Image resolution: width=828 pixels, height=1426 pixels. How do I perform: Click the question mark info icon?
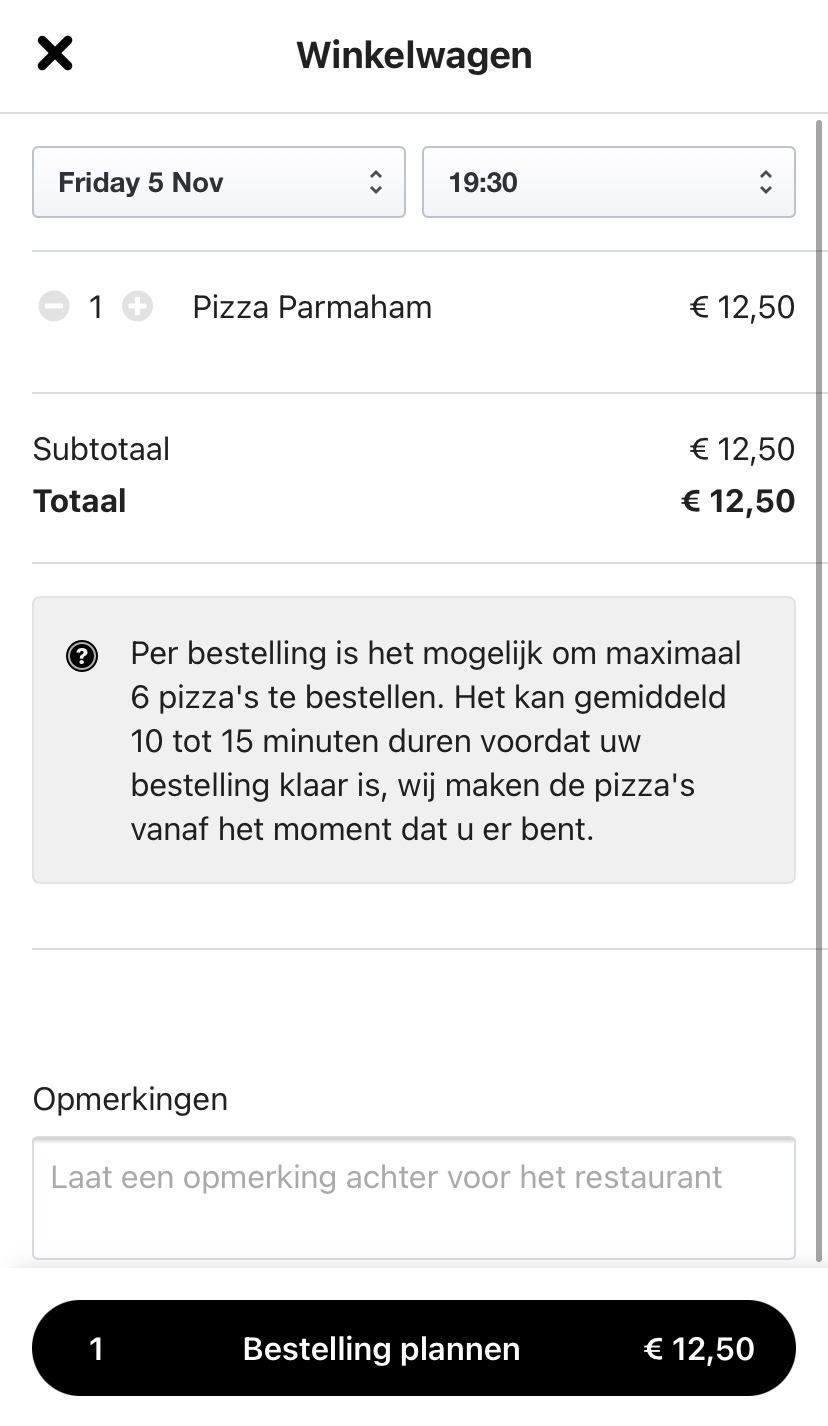point(82,656)
